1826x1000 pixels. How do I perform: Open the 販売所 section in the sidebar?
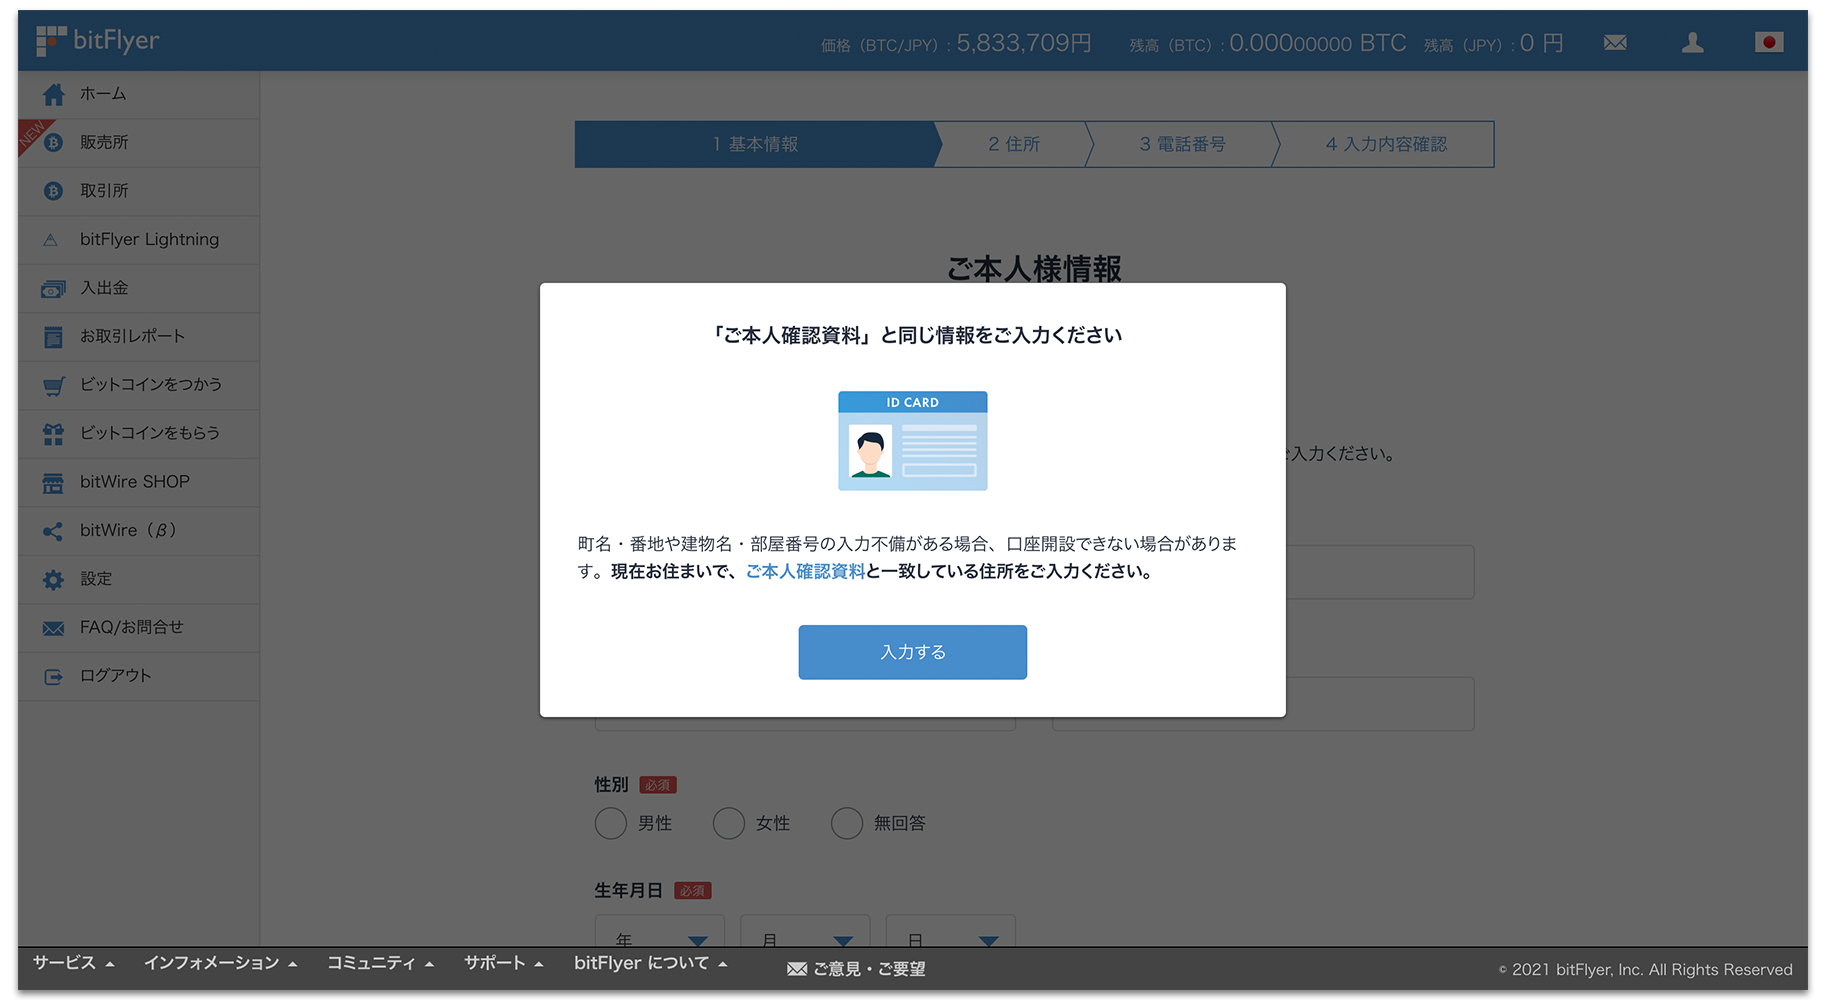104,142
